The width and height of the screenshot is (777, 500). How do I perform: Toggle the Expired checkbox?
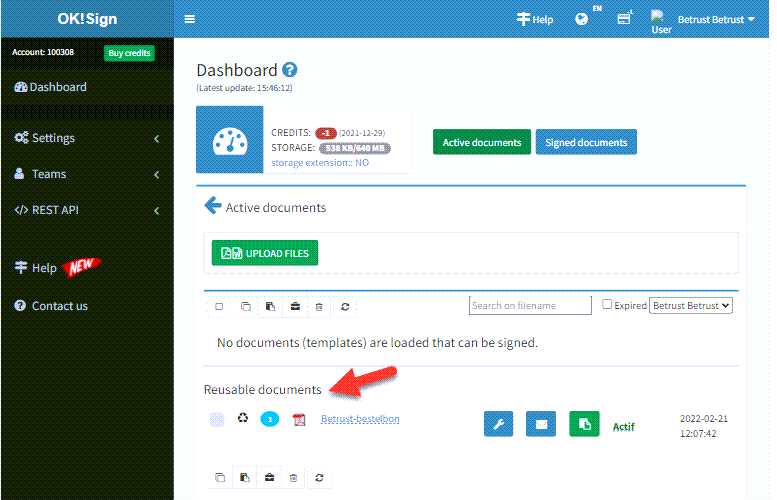coord(607,304)
